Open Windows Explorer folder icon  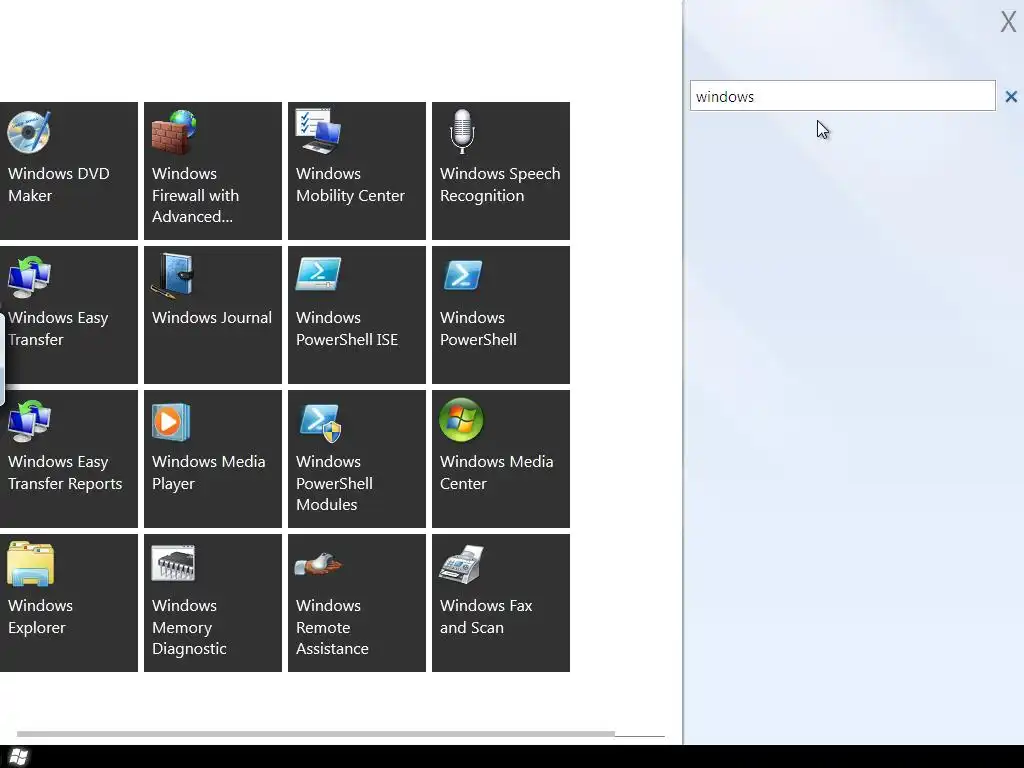click(x=30, y=564)
